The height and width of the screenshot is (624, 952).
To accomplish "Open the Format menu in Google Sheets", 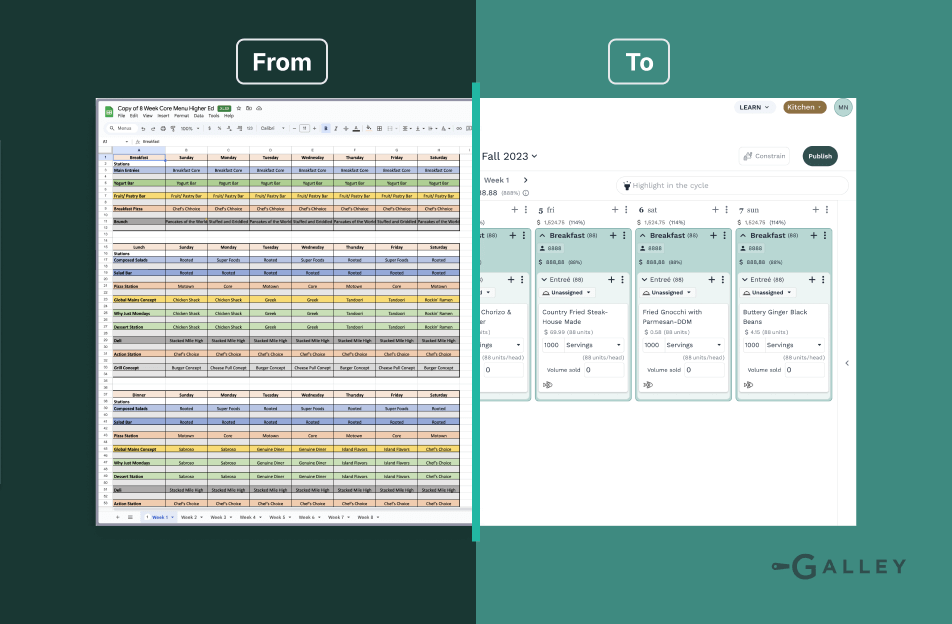I will [x=181, y=116].
